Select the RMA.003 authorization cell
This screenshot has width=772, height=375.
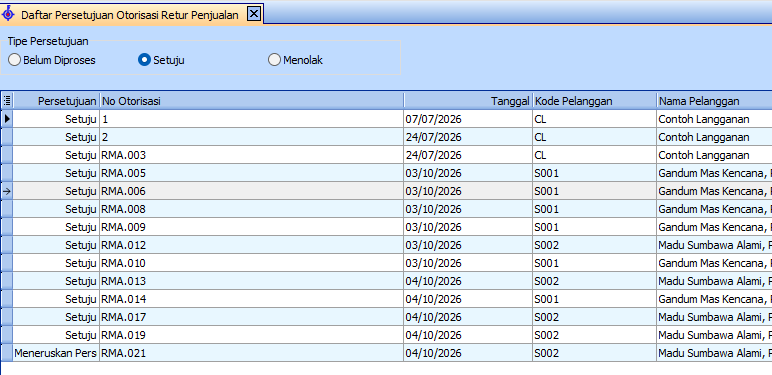[252, 155]
